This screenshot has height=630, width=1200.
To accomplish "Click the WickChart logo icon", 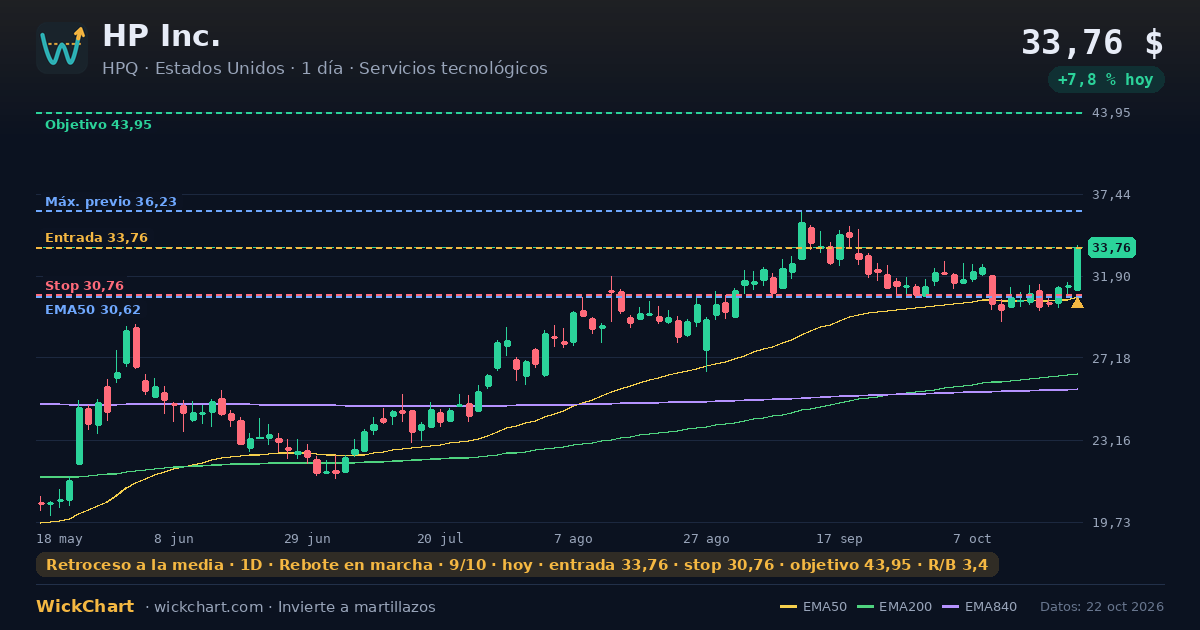I will [62, 48].
